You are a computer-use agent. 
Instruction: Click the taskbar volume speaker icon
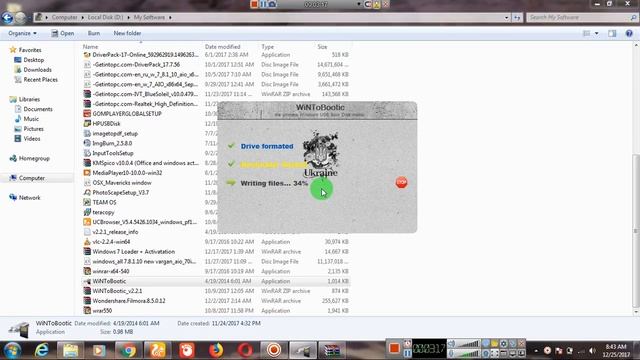[592, 351]
